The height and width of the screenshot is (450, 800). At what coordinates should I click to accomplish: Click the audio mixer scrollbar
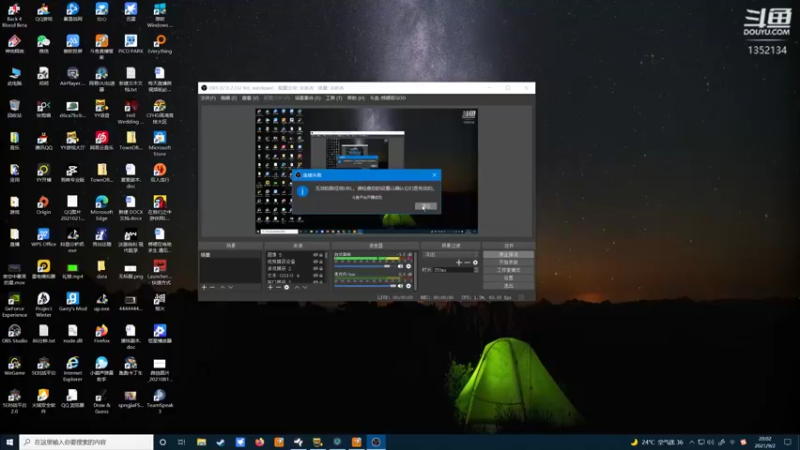click(415, 271)
